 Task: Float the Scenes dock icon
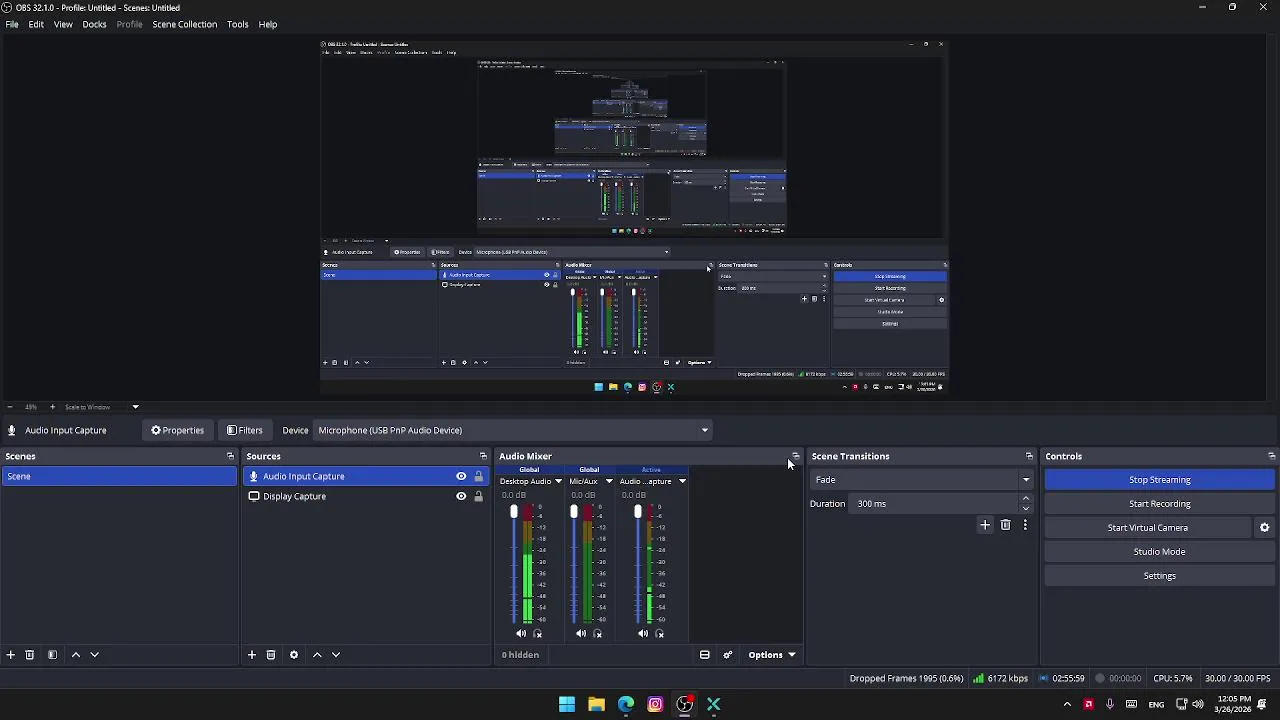coord(230,456)
